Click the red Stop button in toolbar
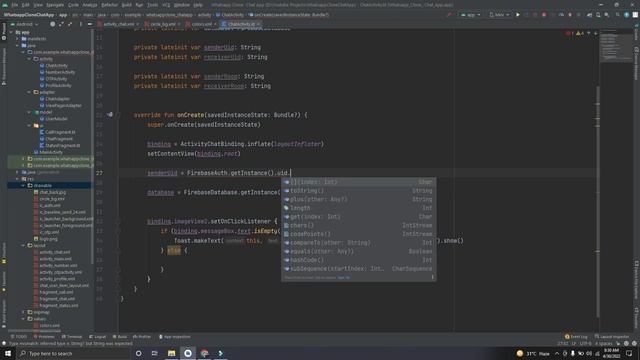Image resolution: width=640 pixels, height=360 pixels. click(544, 15)
